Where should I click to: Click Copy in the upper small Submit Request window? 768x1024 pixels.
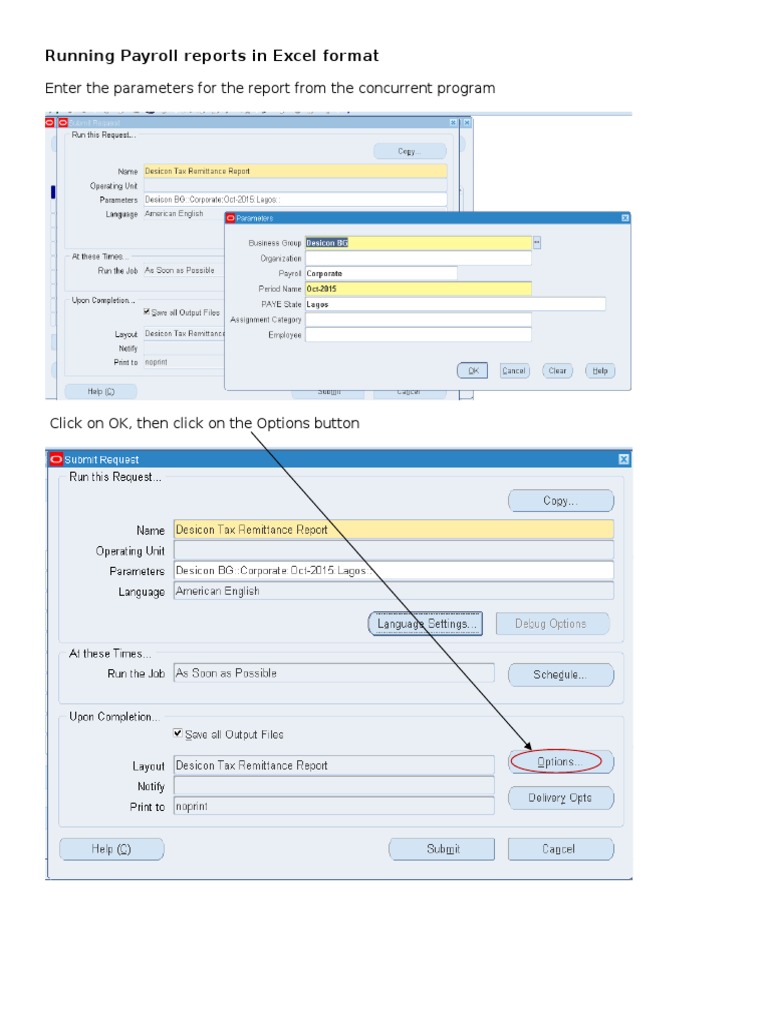[x=410, y=152]
